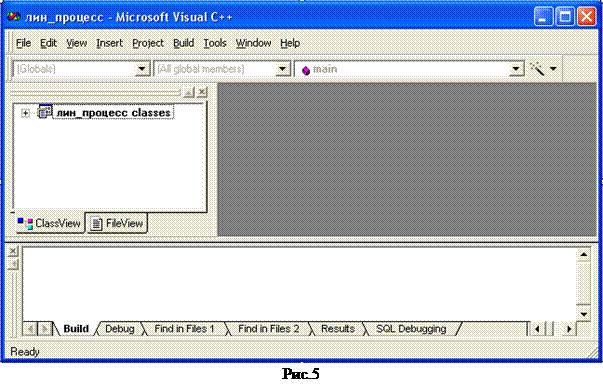The image size is (603, 389).
Task: Select the Find in Files 1 tab
Action: [184, 329]
